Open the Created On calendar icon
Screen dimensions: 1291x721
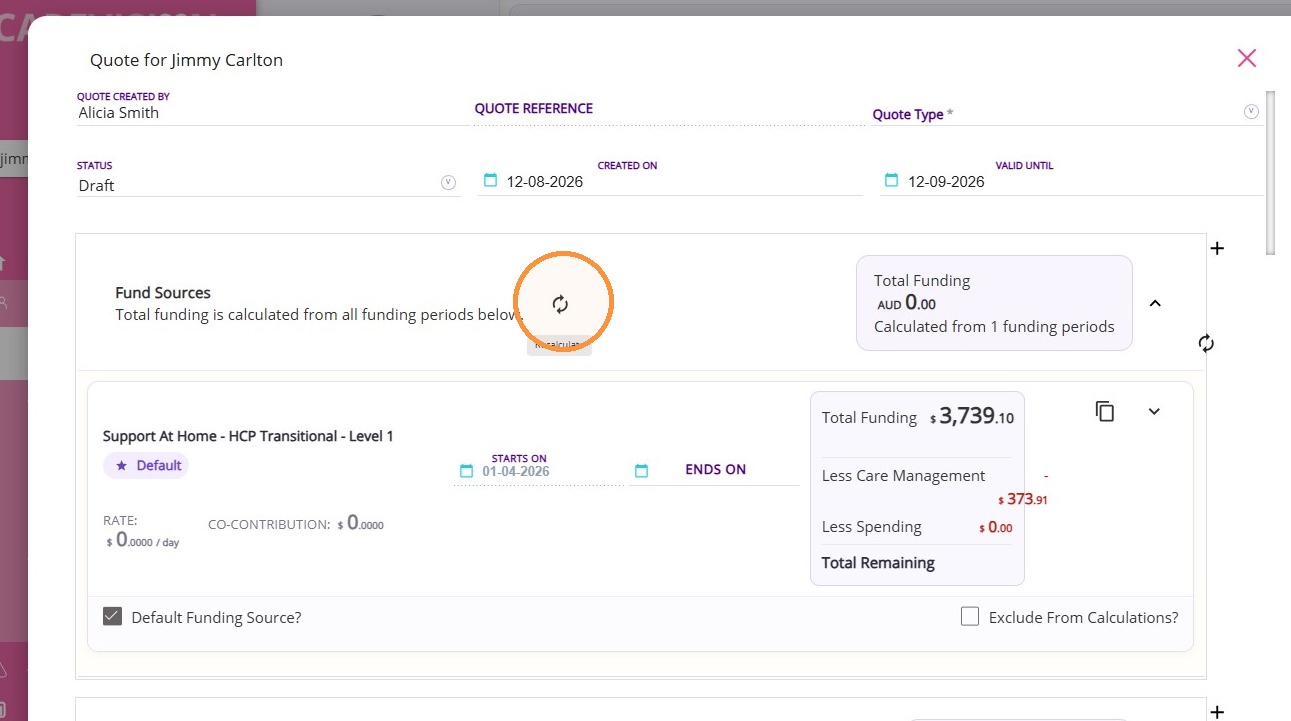[x=490, y=181]
